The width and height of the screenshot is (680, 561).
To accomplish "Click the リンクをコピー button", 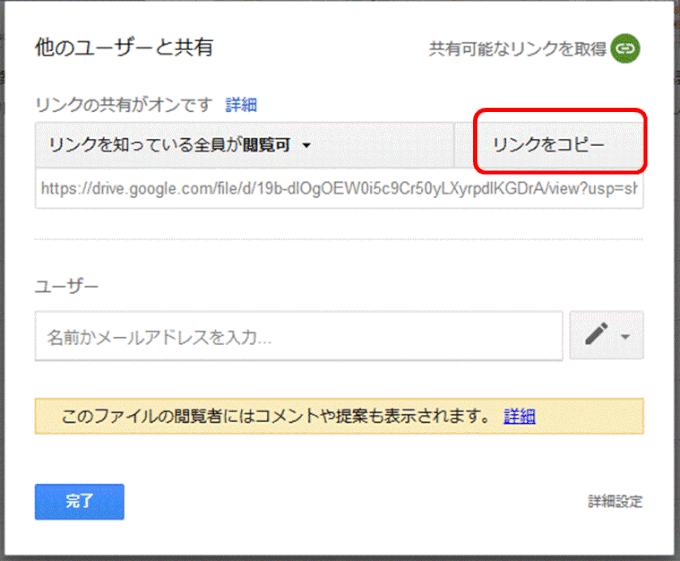I will pyautogui.click(x=549, y=145).
